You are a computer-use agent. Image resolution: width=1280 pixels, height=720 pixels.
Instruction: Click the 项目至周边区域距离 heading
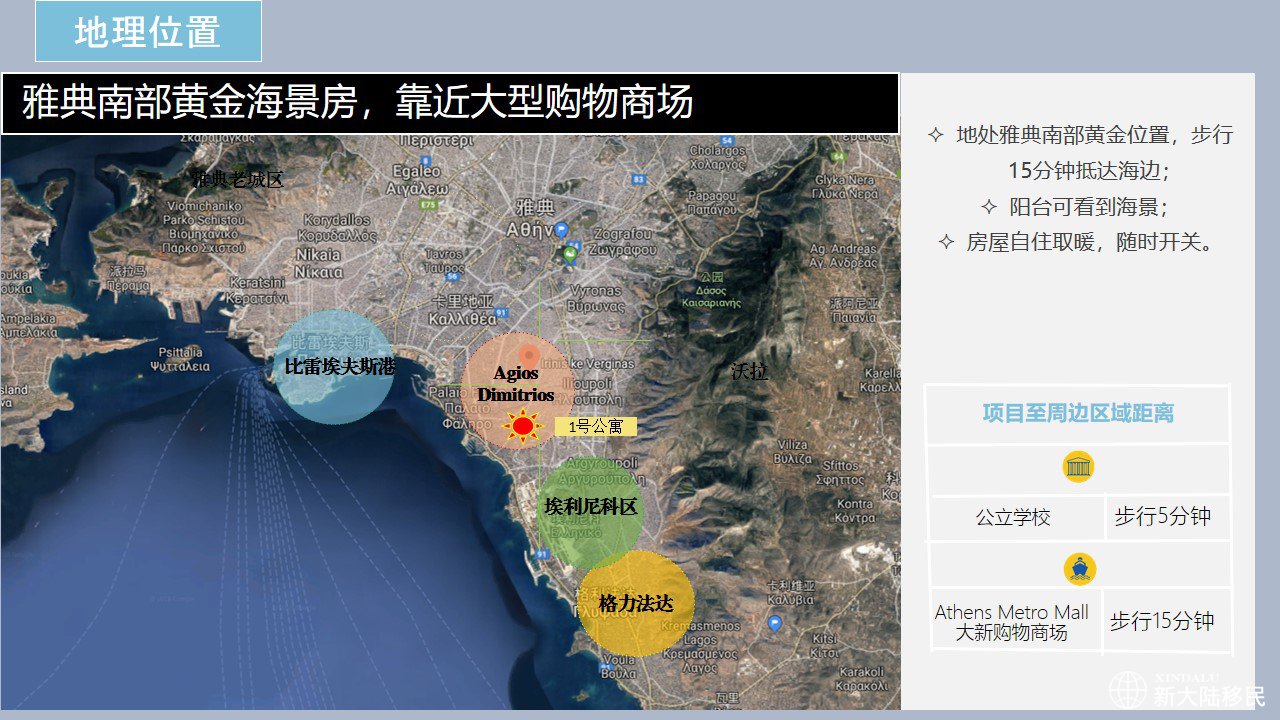point(1078,414)
